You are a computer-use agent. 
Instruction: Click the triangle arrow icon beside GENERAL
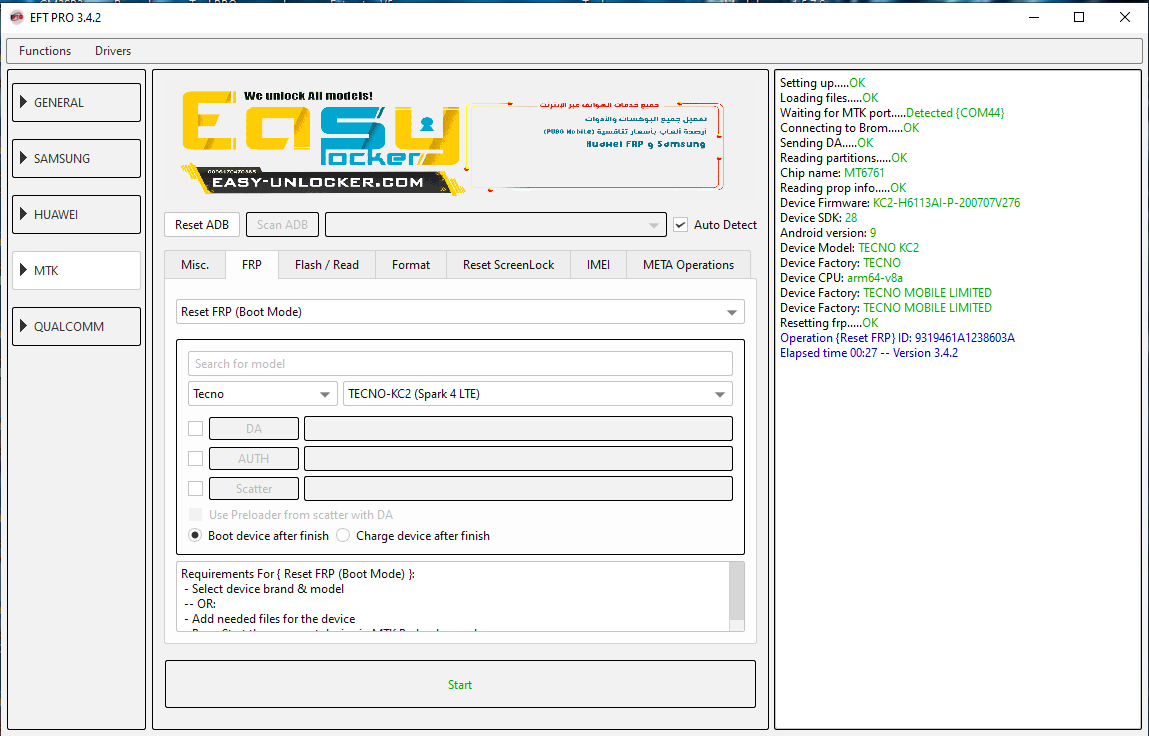[x=23, y=102]
